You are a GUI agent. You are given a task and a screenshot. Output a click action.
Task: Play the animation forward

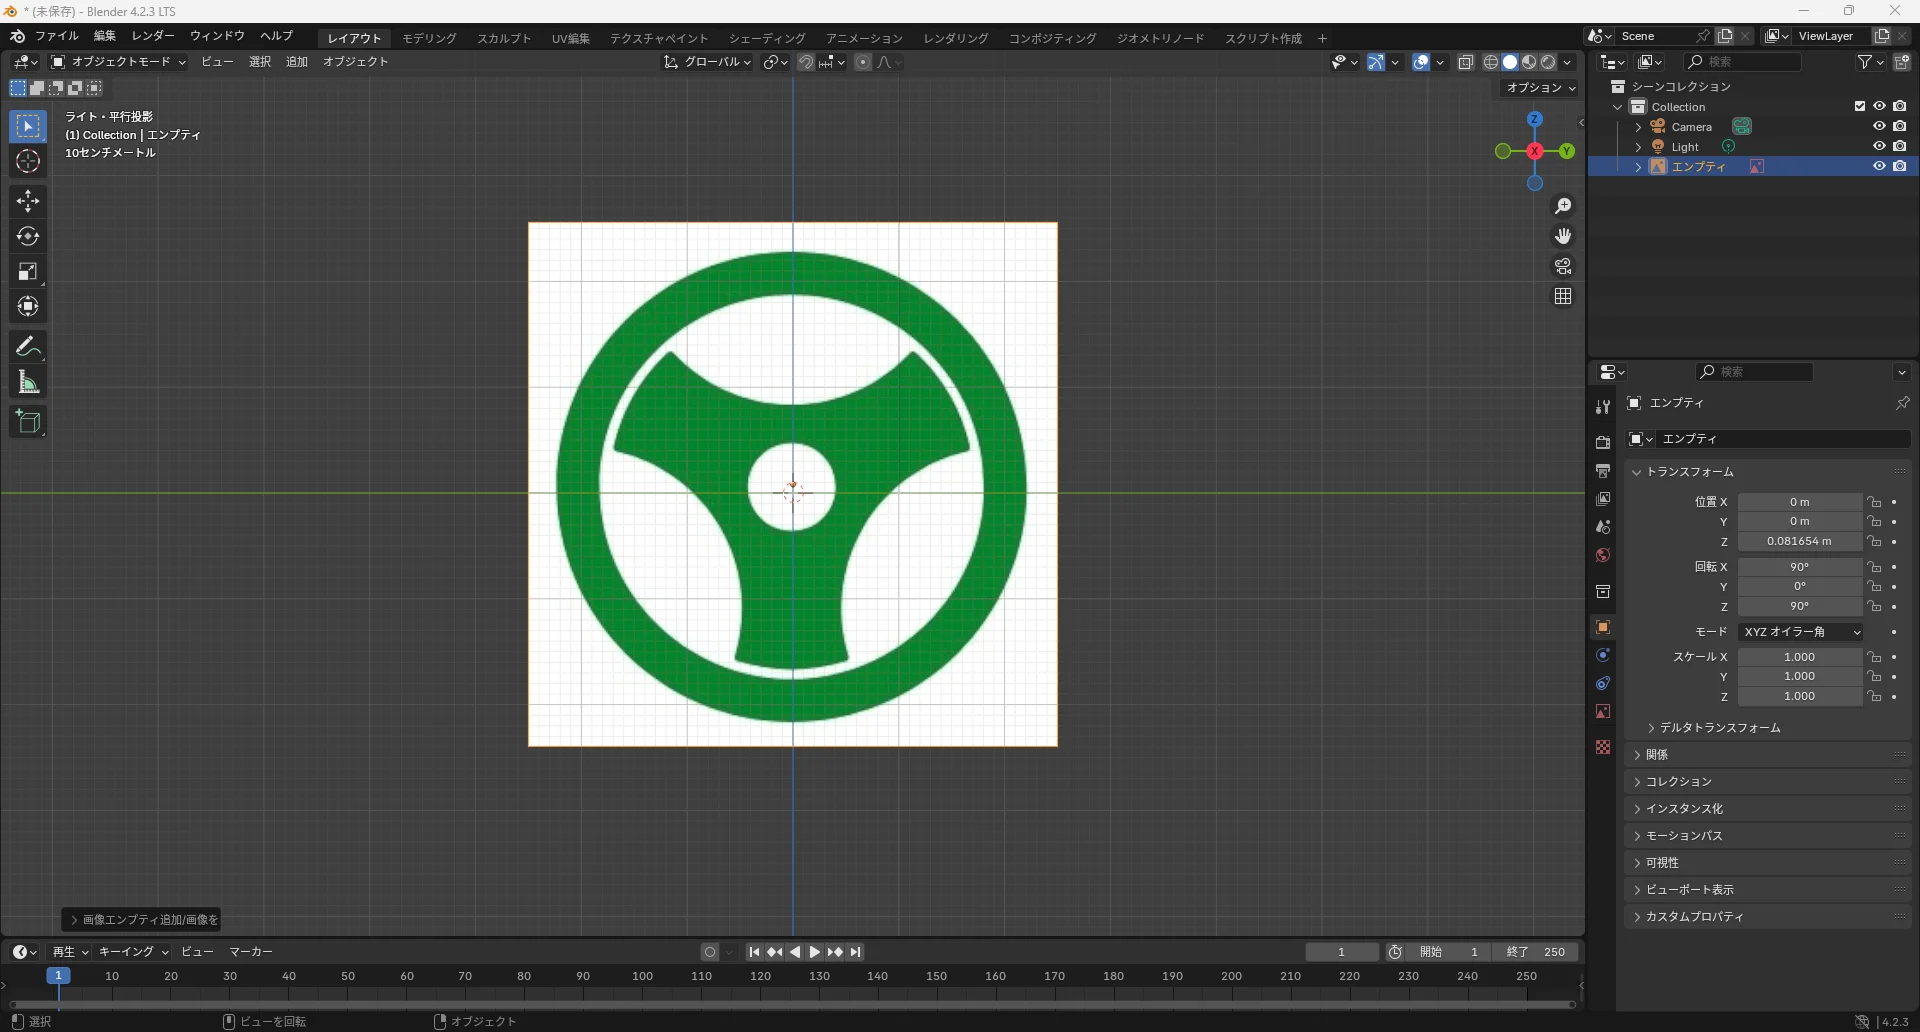(x=815, y=952)
